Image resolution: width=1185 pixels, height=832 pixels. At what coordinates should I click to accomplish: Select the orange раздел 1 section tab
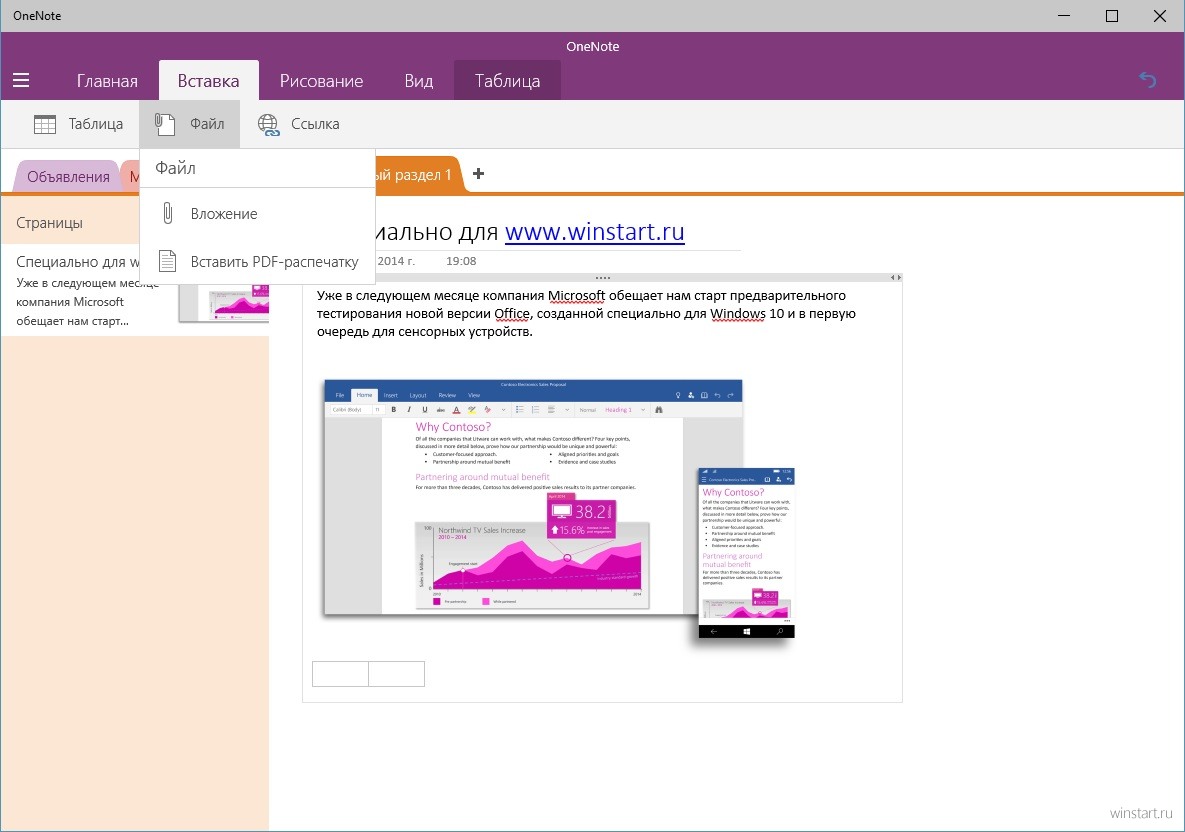419,175
